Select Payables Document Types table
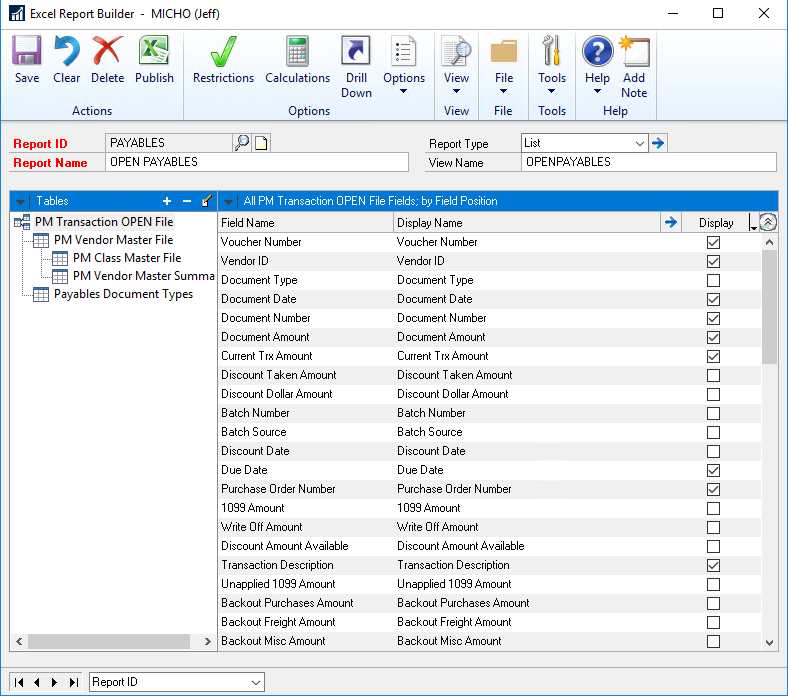 tap(123, 294)
